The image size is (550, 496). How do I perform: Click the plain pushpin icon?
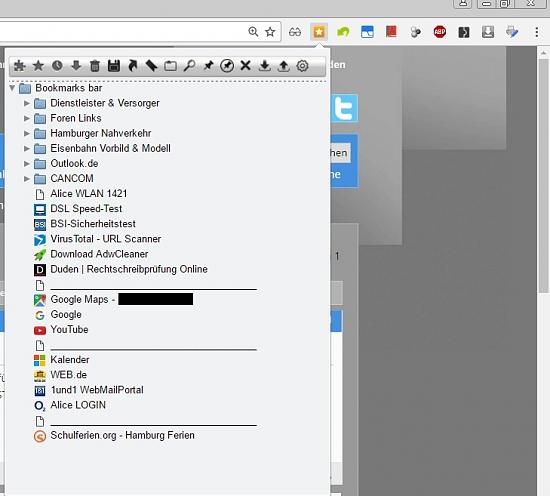click(208, 66)
